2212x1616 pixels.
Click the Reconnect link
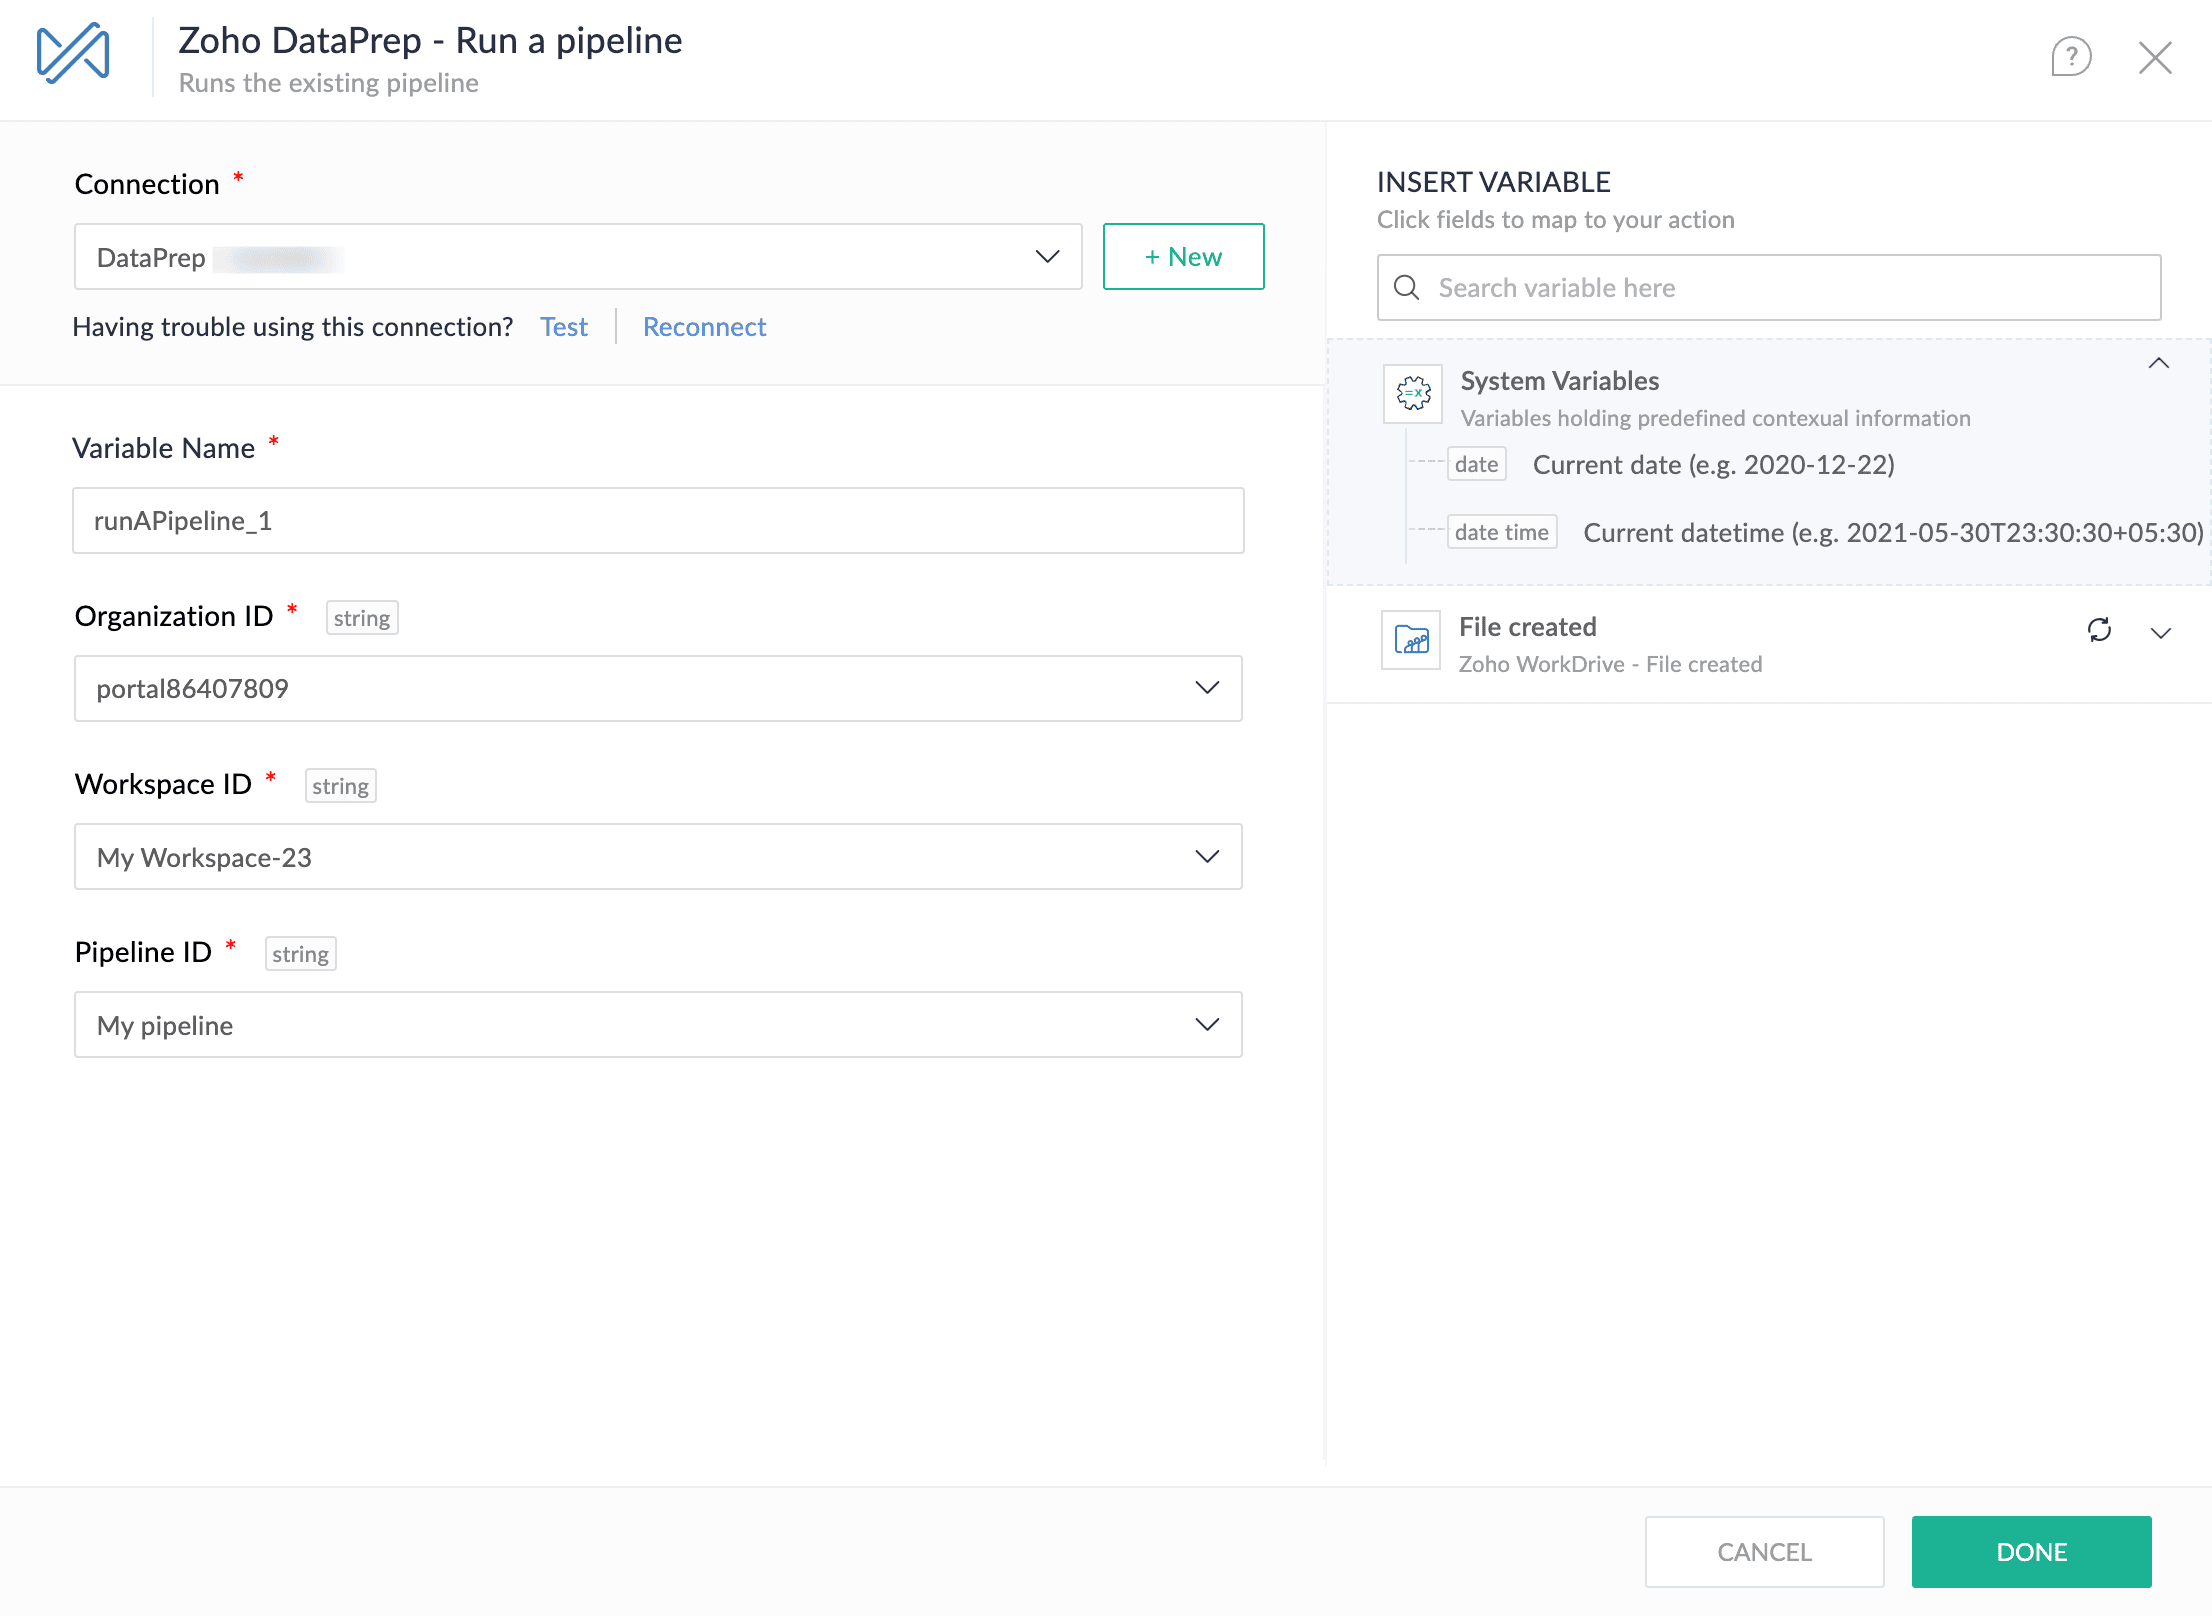pyautogui.click(x=704, y=327)
